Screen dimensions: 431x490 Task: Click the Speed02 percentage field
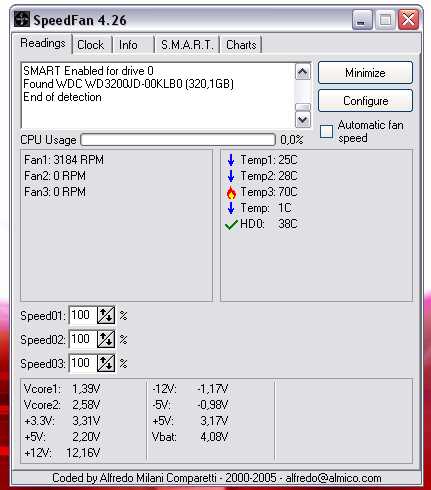tap(83, 339)
